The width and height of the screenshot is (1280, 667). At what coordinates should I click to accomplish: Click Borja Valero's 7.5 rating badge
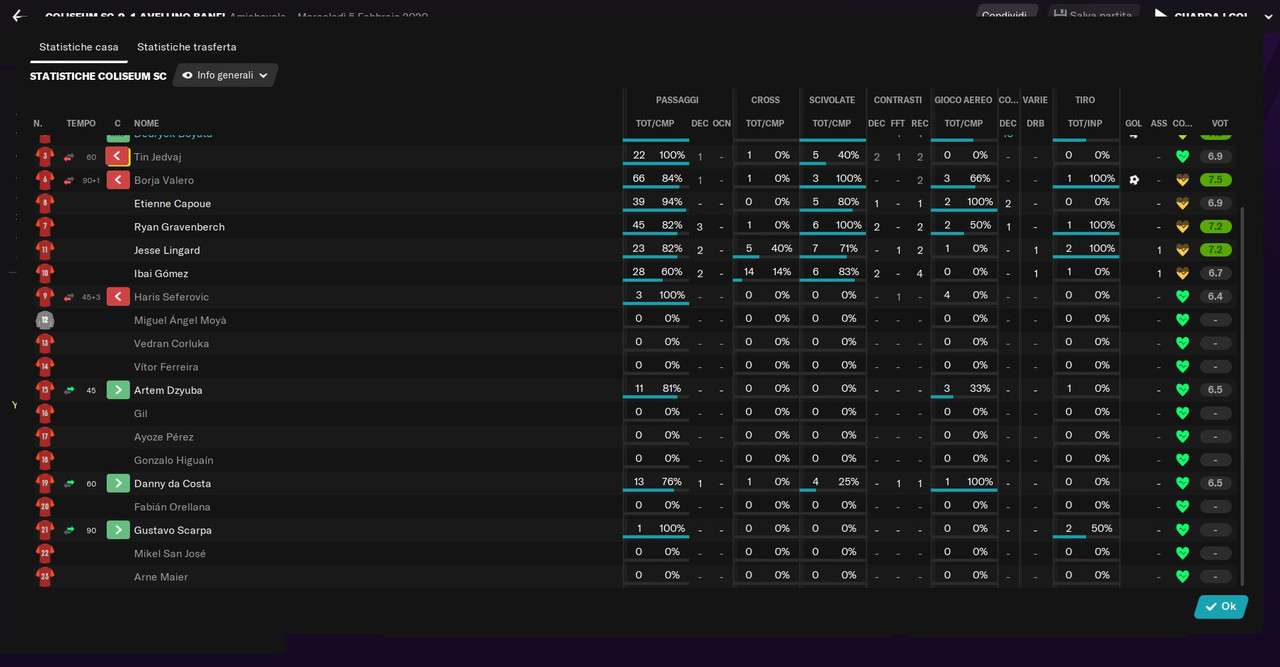pos(1215,180)
